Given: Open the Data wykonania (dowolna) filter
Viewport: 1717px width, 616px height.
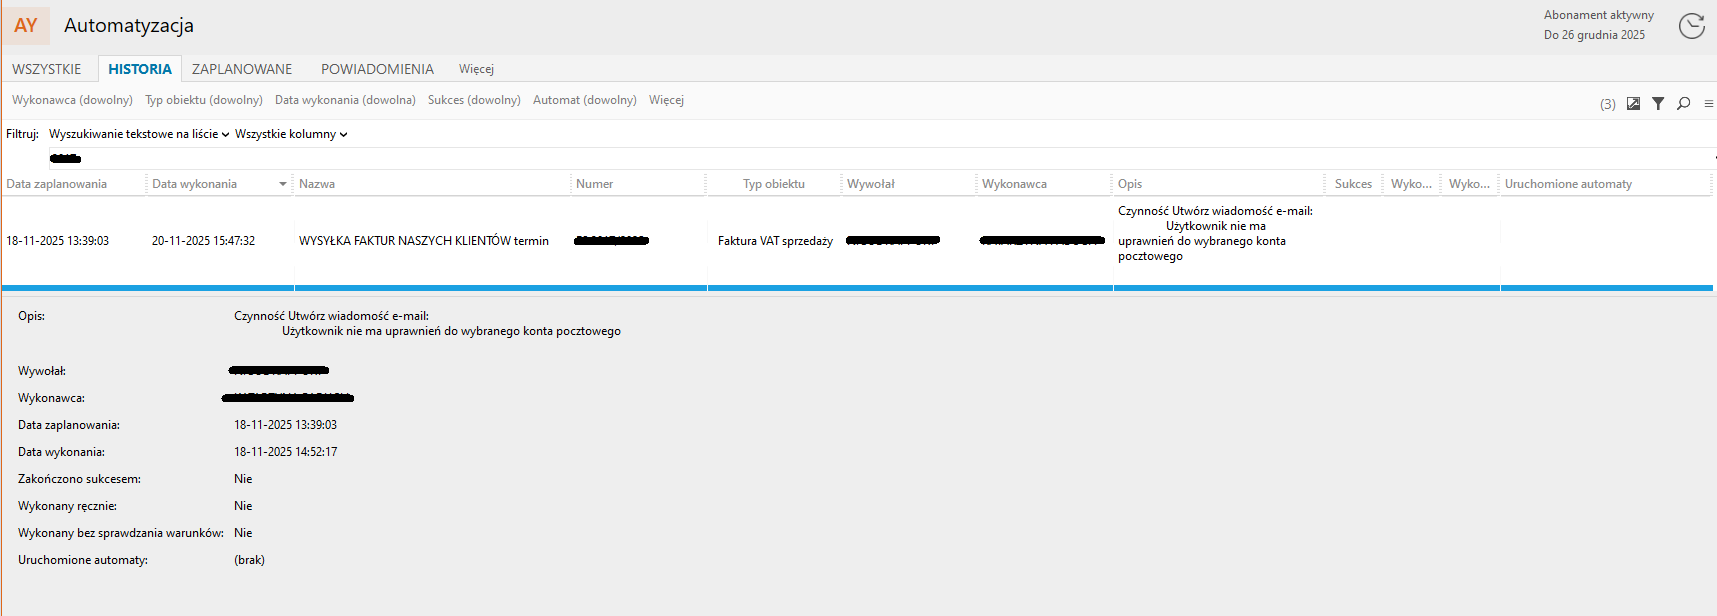Looking at the screenshot, I should pos(345,100).
